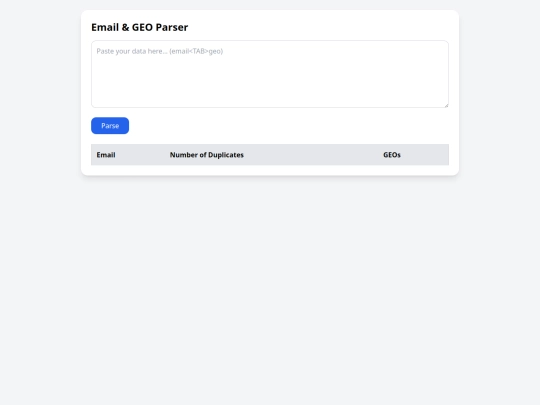The height and width of the screenshot is (405, 540).
Task: Click the "Paste your data here" placeholder text
Action: point(132,51)
